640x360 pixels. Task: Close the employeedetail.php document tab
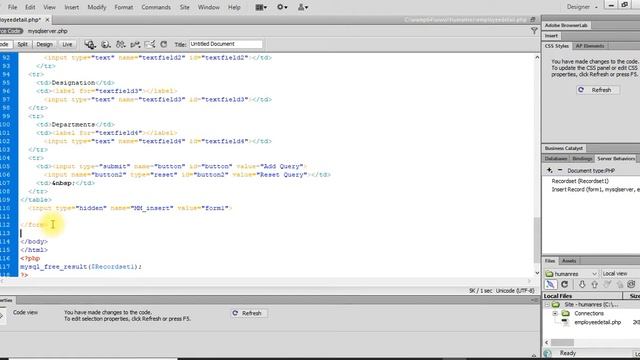47,20
